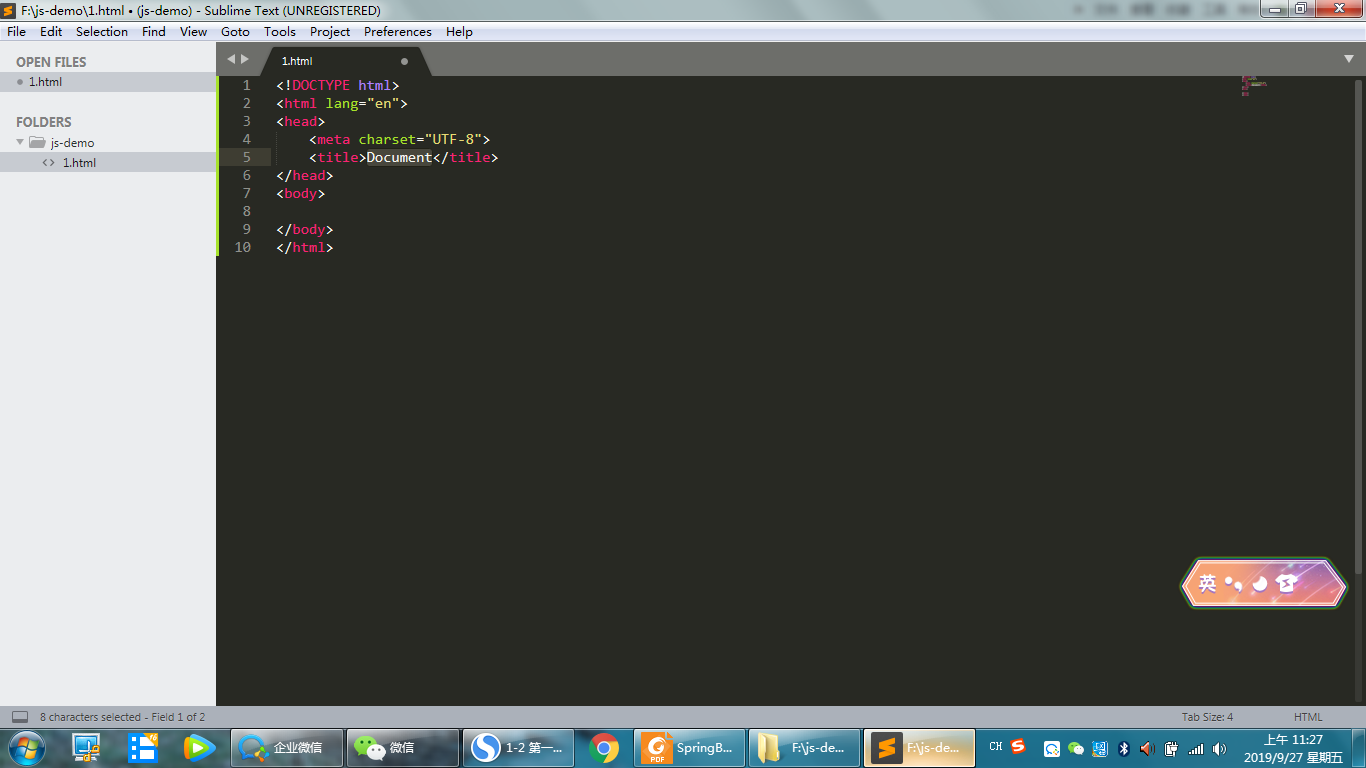Open the Tools menu
The width and height of the screenshot is (1366, 768).
[280, 32]
